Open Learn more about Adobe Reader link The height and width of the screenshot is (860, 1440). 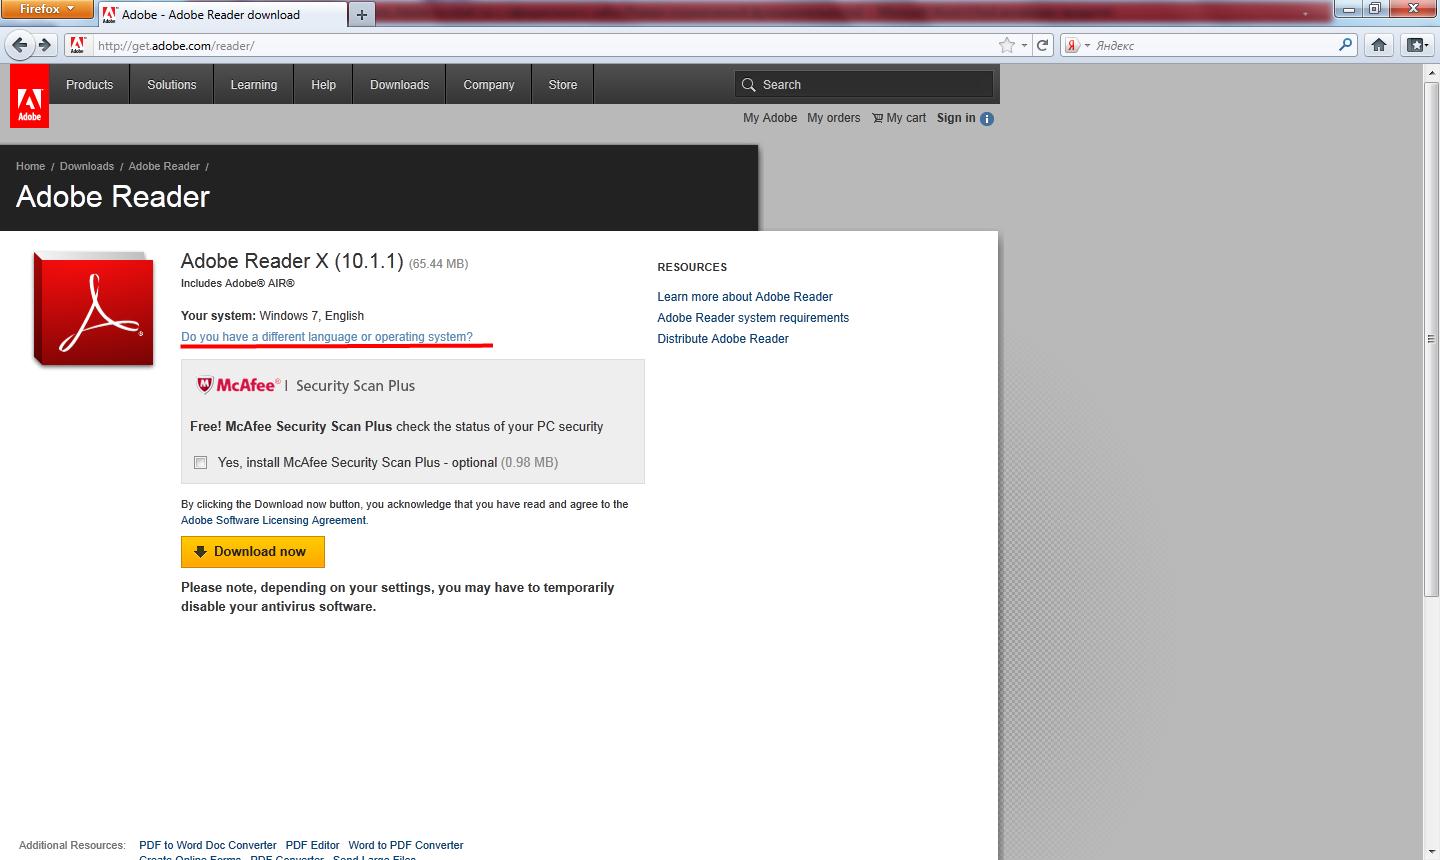point(745,297)
